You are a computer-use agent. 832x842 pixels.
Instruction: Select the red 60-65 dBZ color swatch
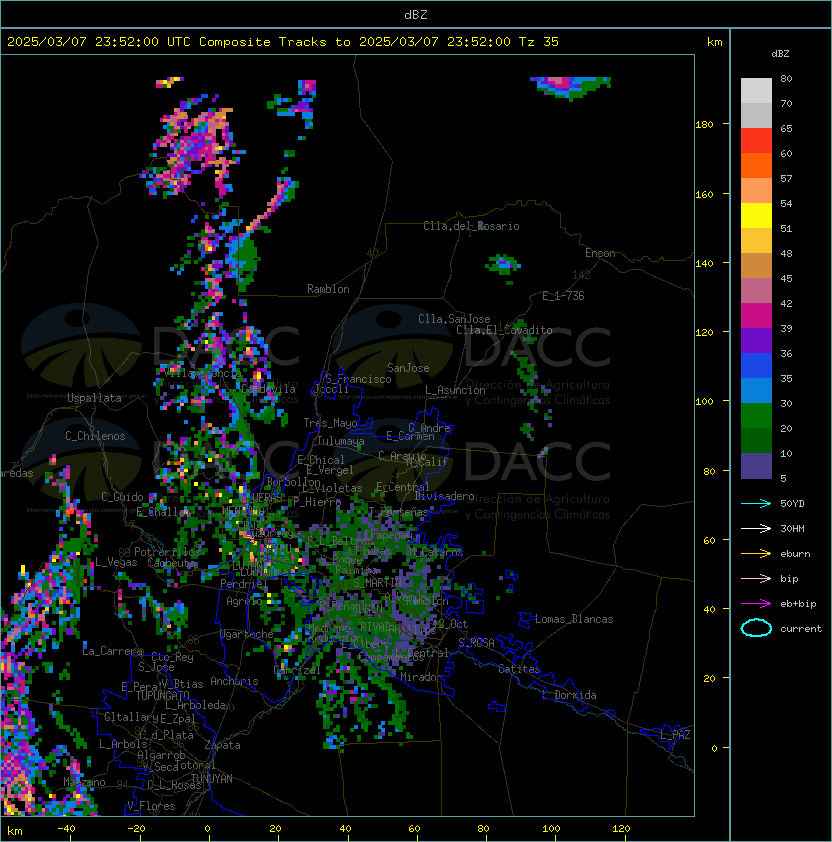click(x=756, y=141)
